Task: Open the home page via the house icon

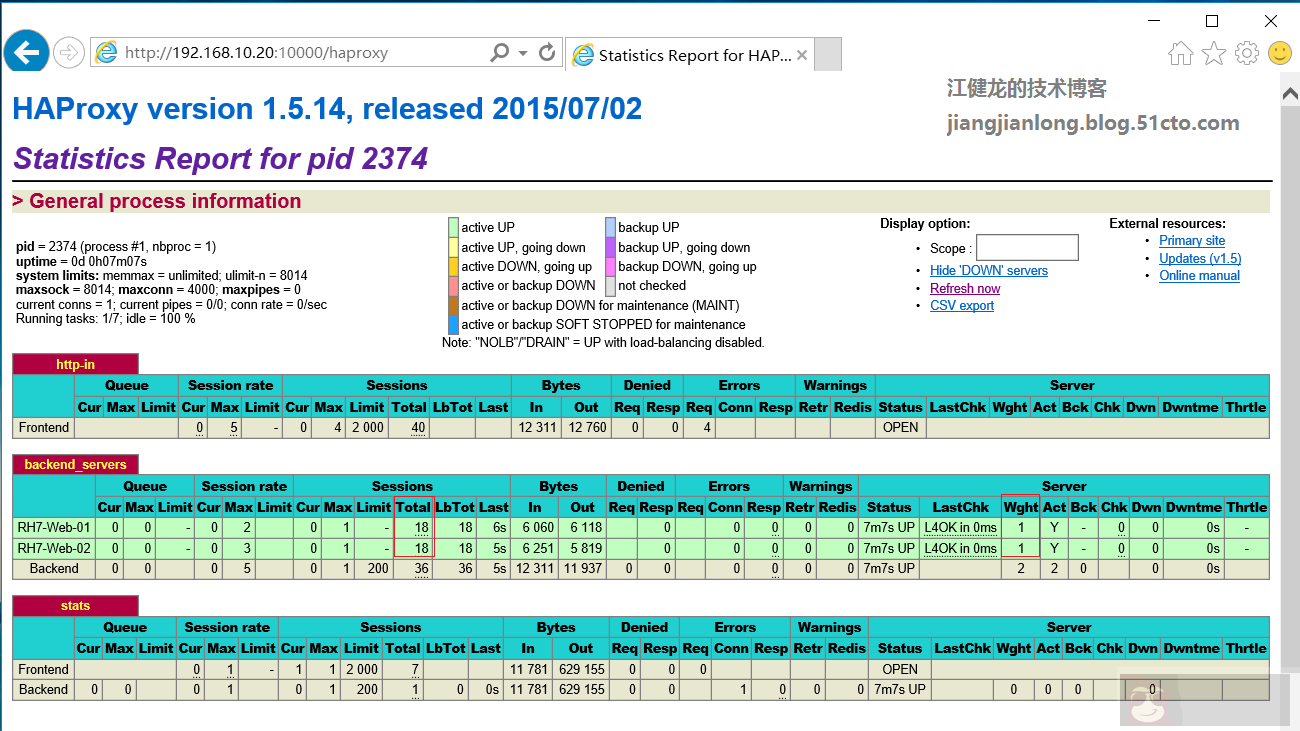Action: pyautogui.click(x=1180, y=54)
